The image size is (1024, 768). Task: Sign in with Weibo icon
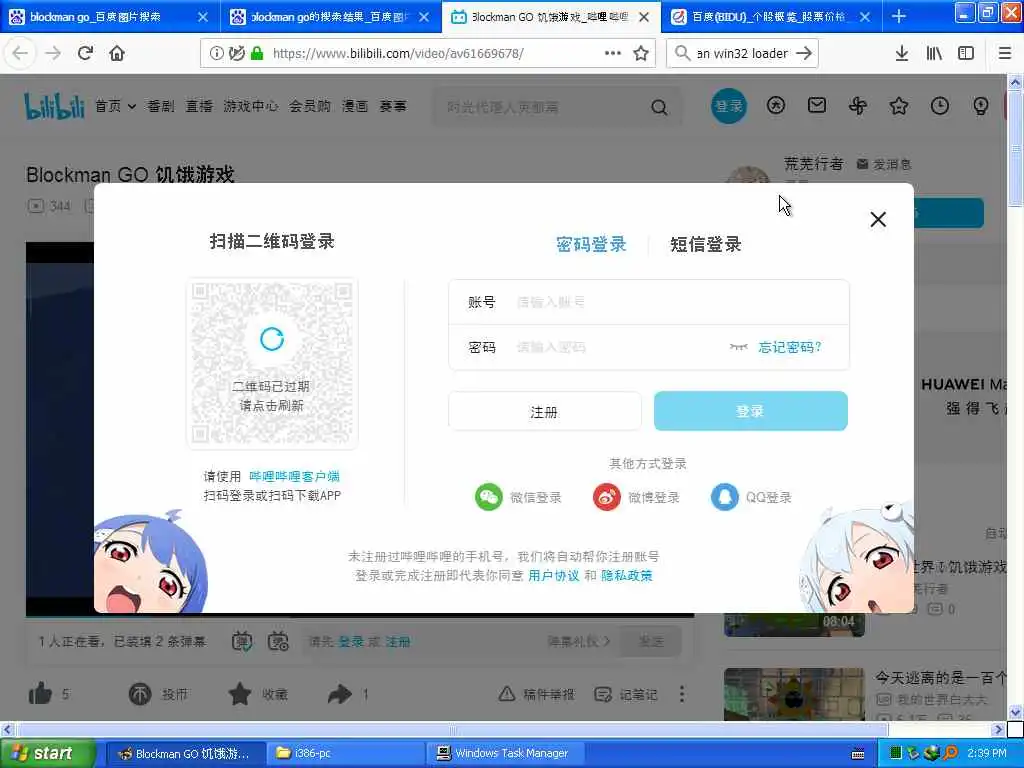click(x=607, y=497)
